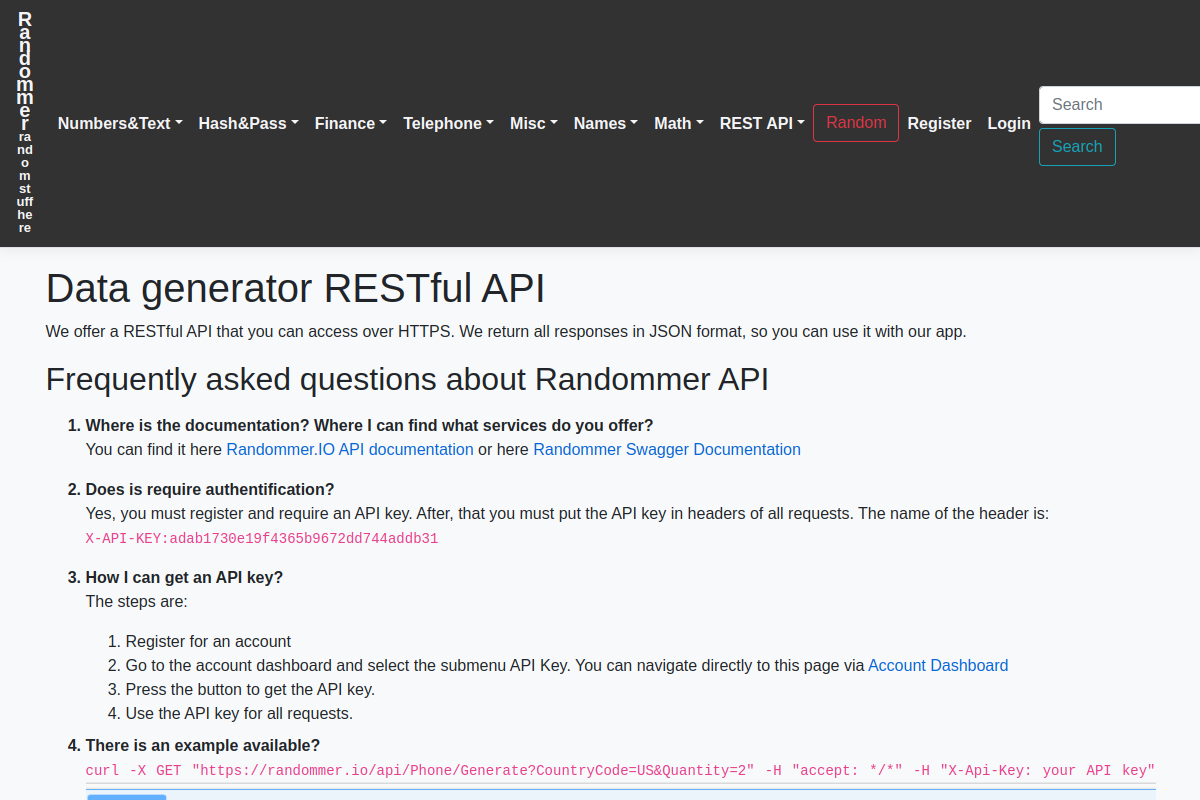Click step 'Register for an account'
This screenshot has width=1200, height=800.
[x=208, y=641]
